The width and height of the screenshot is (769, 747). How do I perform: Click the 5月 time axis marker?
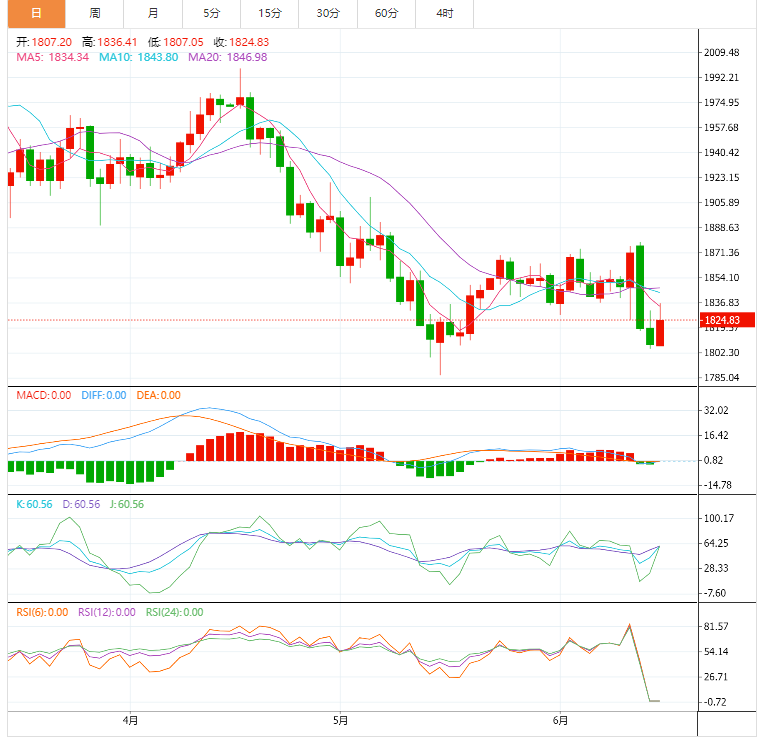coord(340,721)
